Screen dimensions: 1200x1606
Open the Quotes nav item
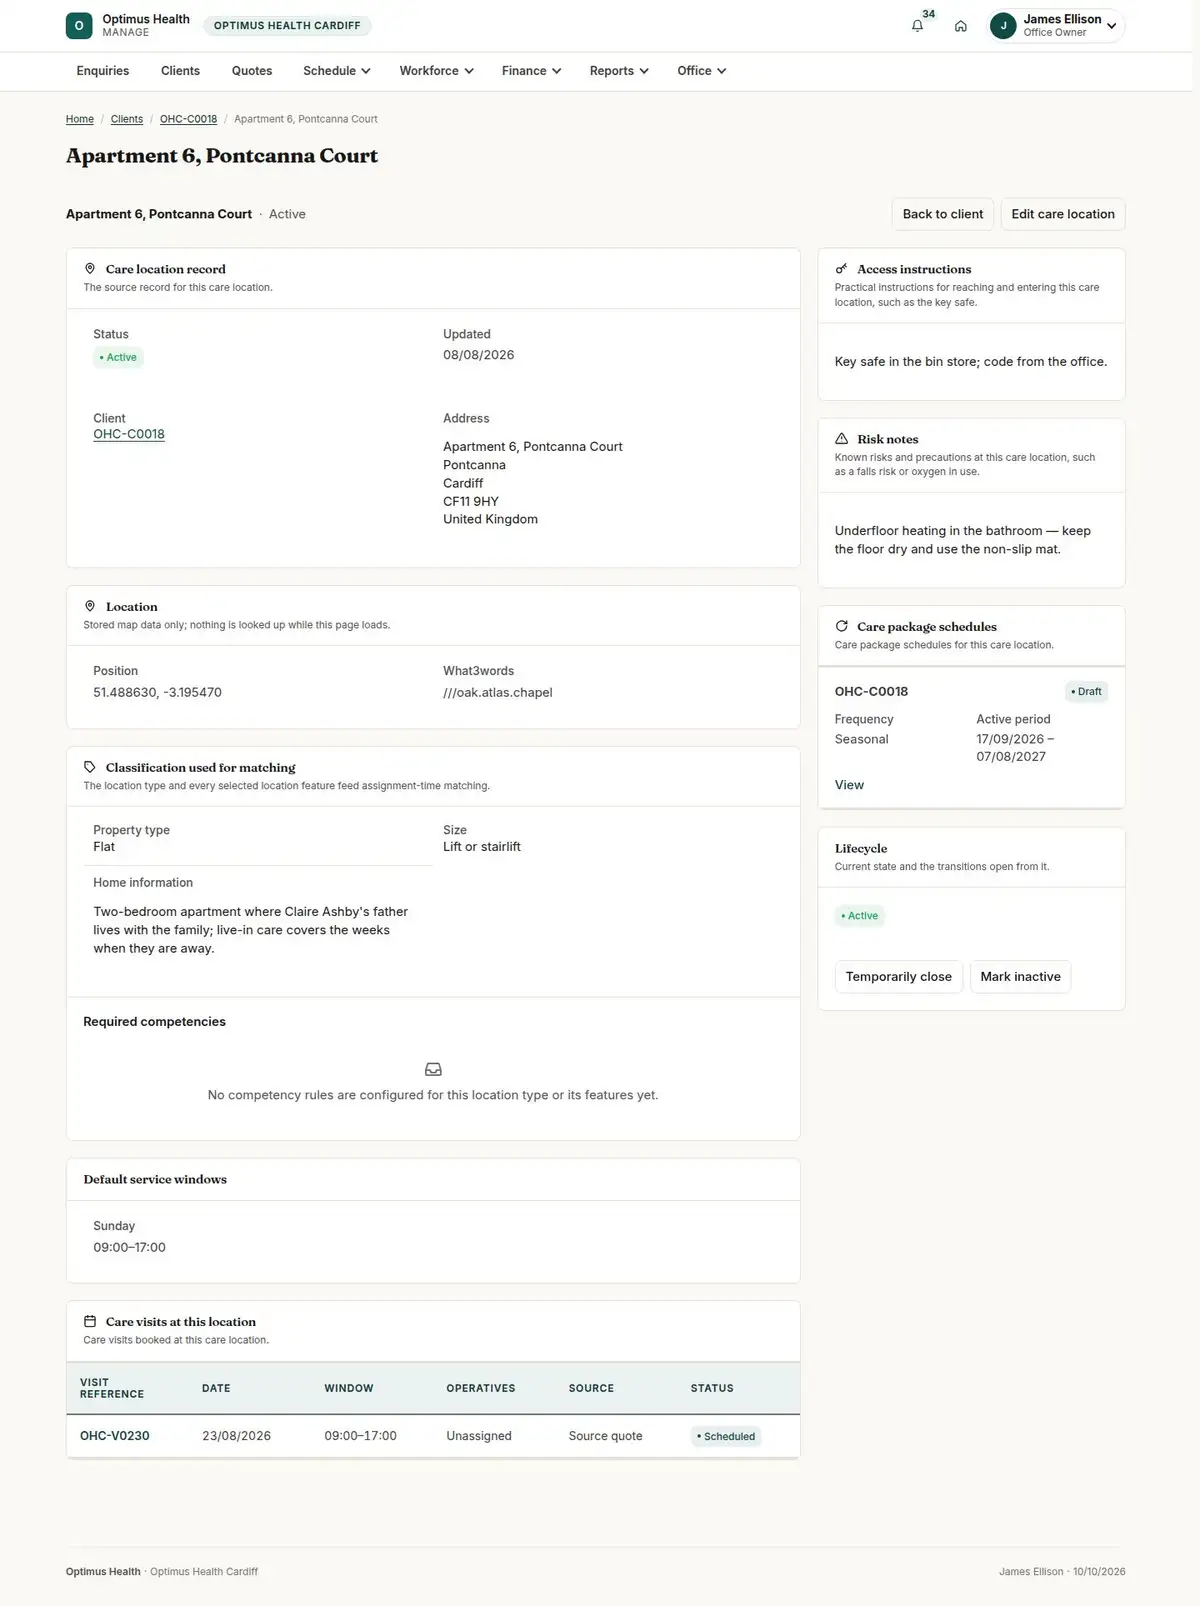[252, 71]
